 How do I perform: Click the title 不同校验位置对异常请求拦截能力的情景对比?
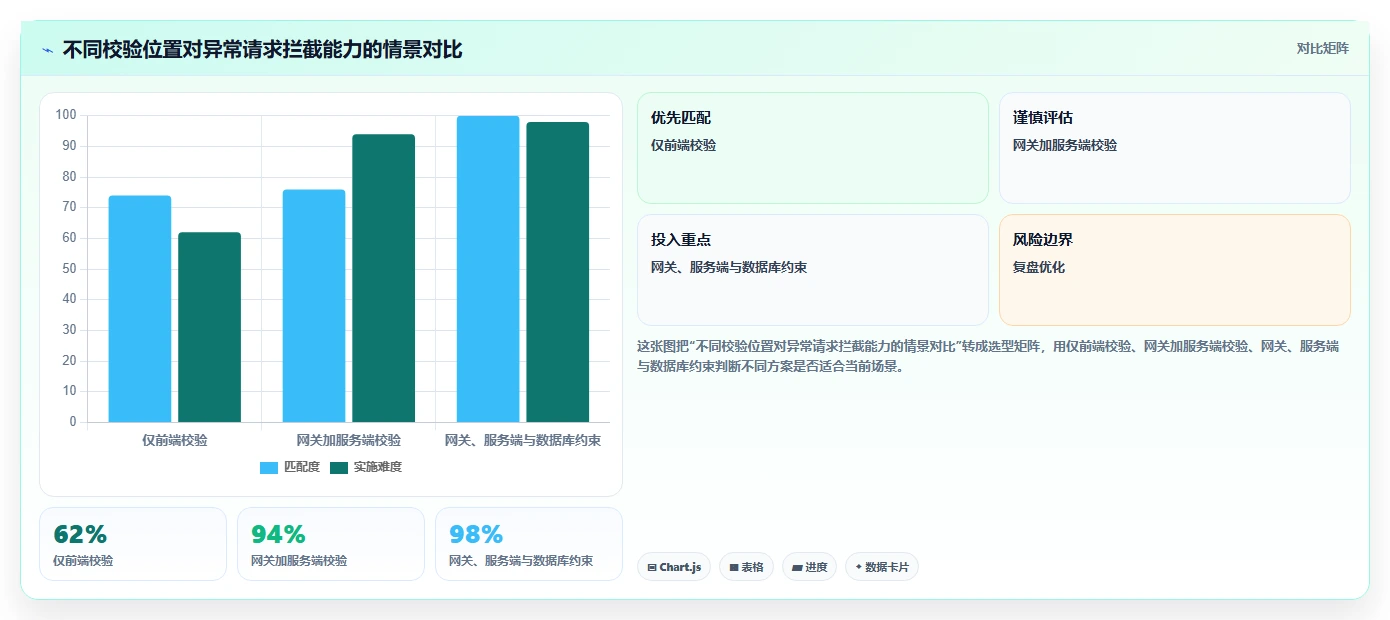click(262, 49)
